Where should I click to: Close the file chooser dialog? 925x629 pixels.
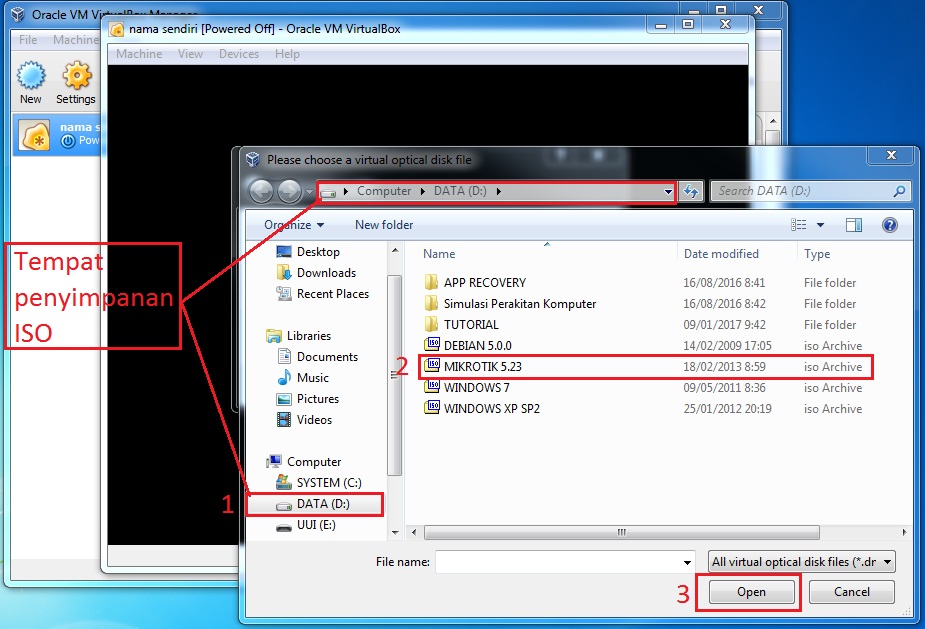(x=891, y=155)
